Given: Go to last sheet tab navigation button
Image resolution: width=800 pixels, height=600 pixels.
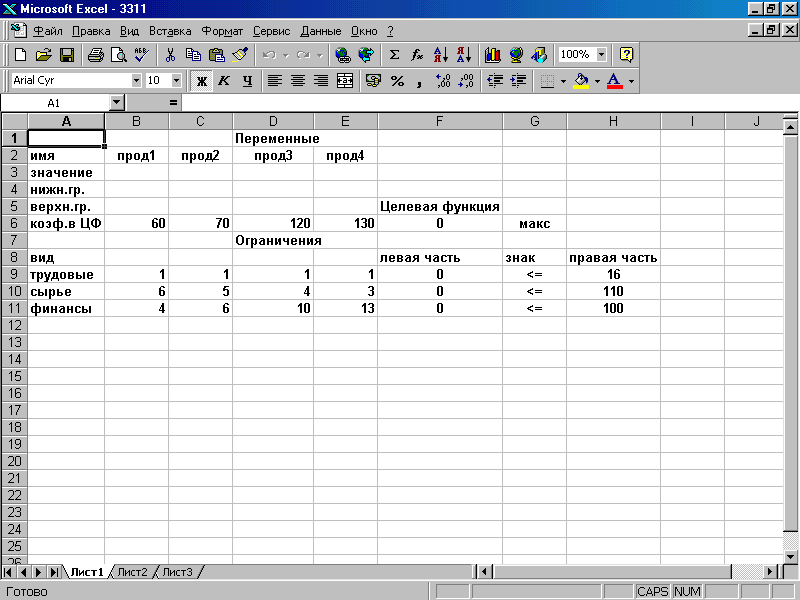Looking at the screenshot, I should 54,572.
